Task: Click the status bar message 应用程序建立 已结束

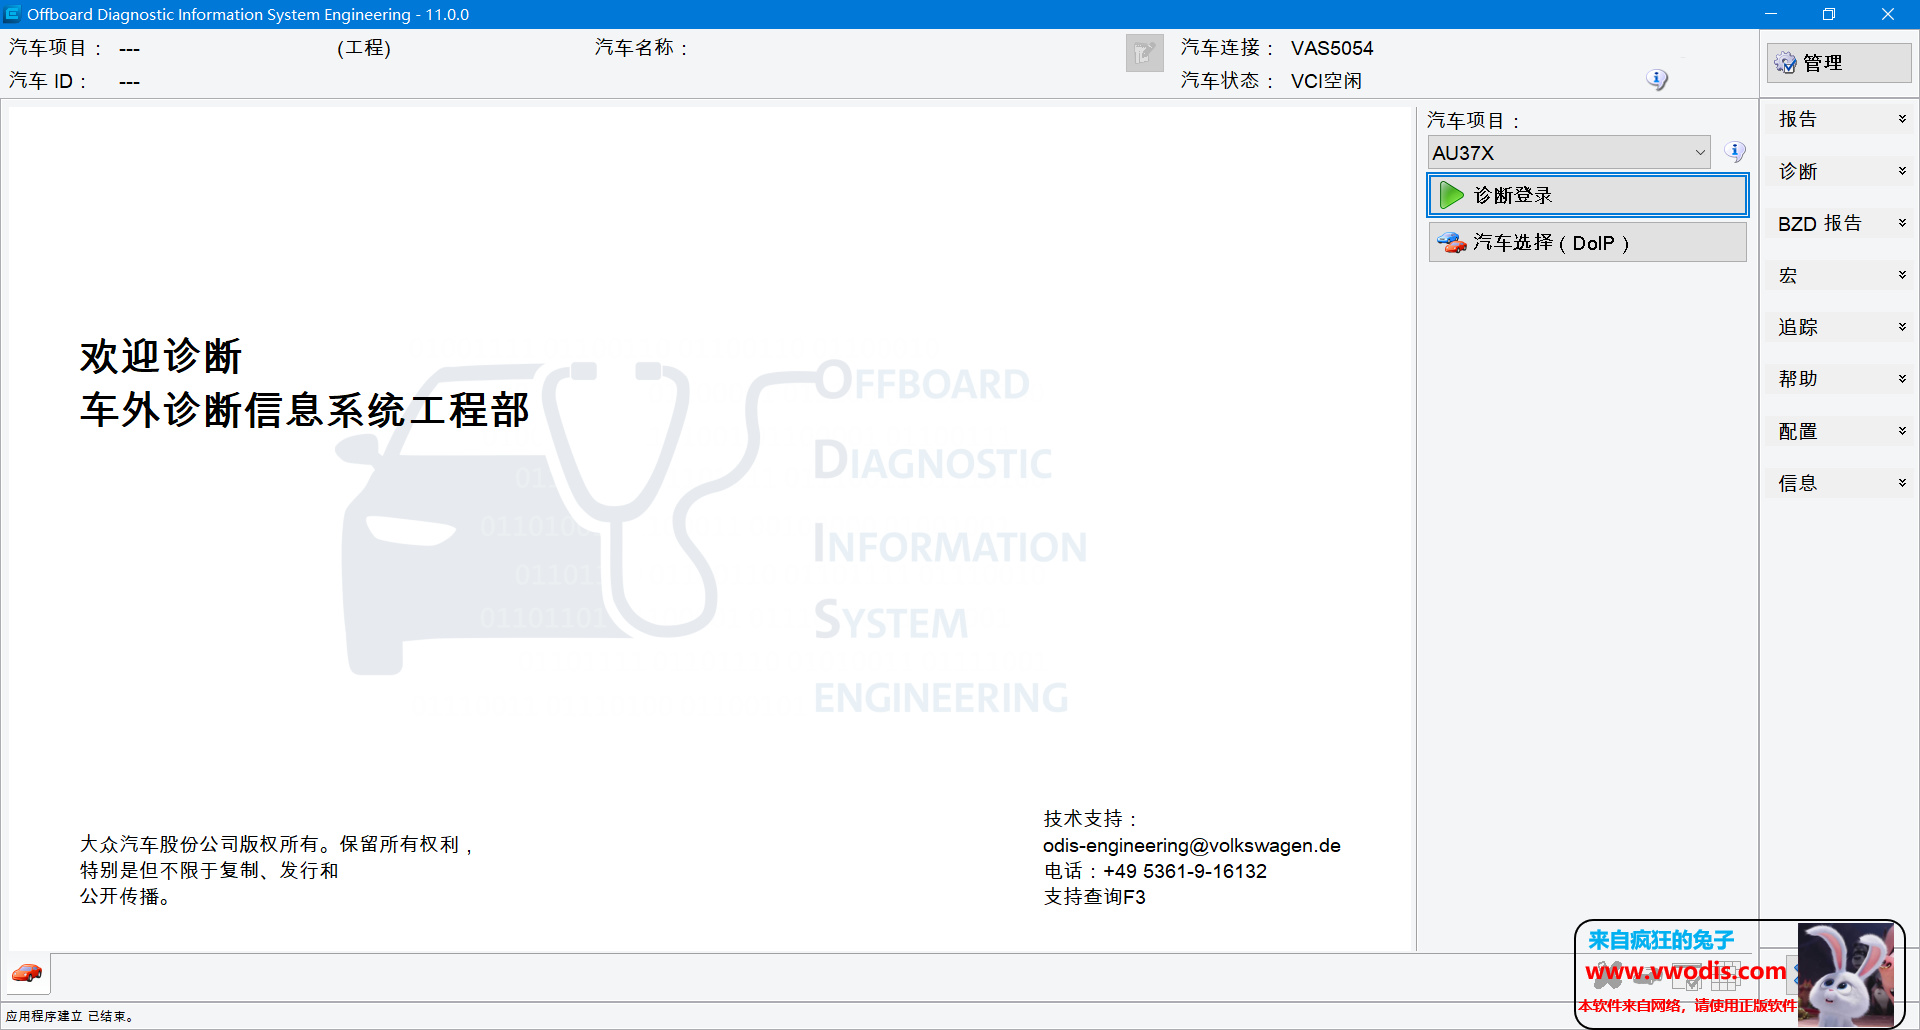Action: point(70,1016)
